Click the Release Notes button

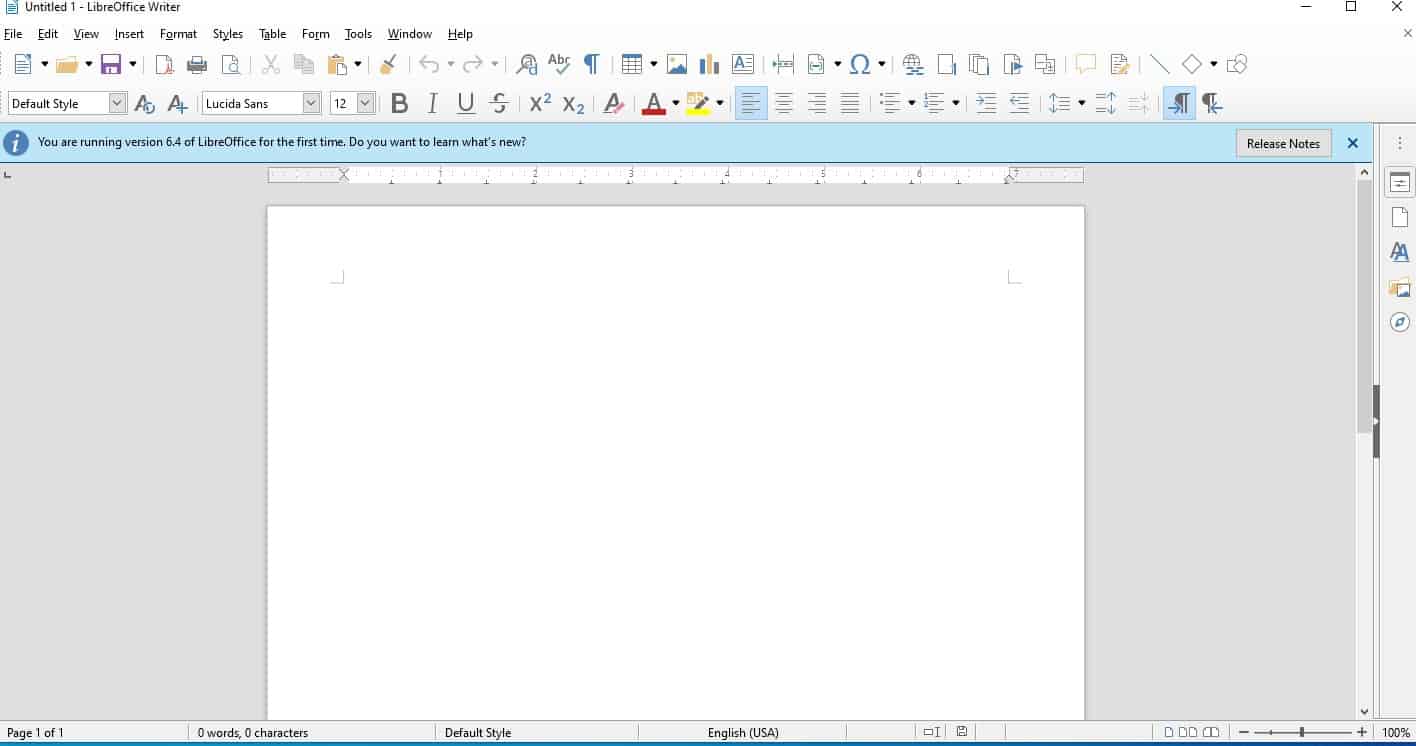[1283, 143]
